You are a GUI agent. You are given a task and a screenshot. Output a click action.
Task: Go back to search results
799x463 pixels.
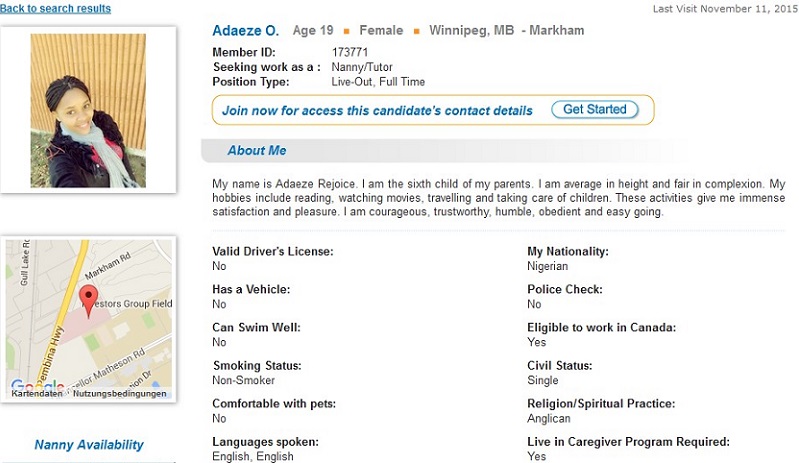click(55, 8)
